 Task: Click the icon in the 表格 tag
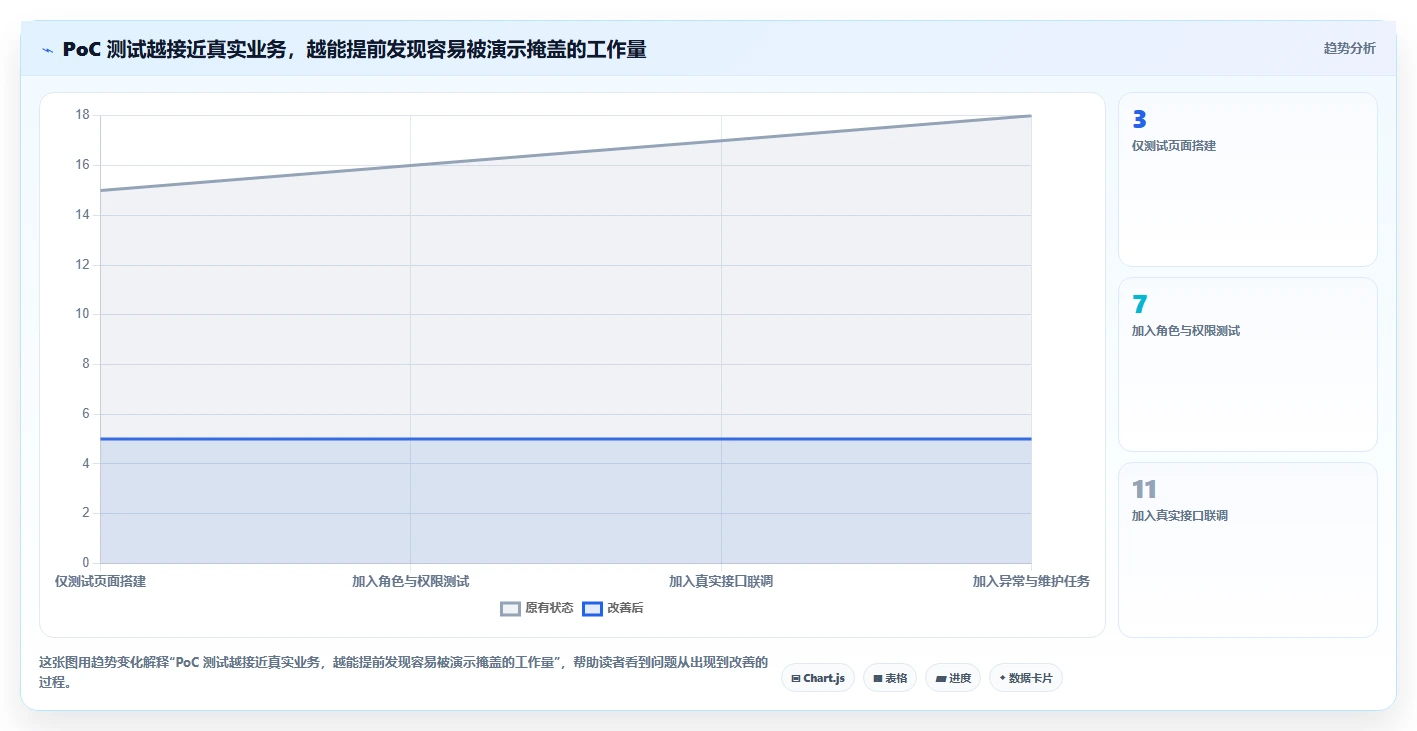878,678
